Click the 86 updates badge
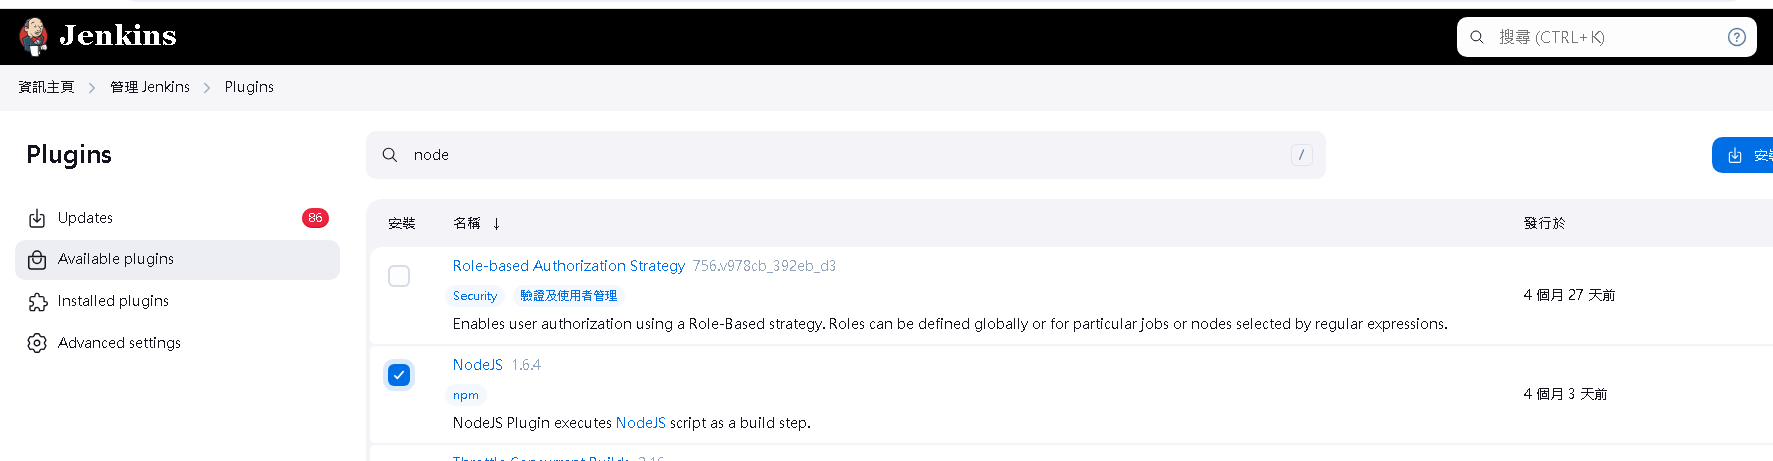1773x461 pixels. [315, 218]
